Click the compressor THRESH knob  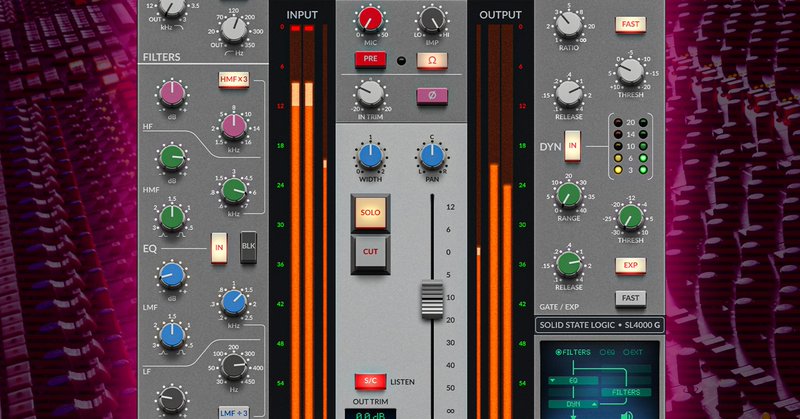pos(631,72)
